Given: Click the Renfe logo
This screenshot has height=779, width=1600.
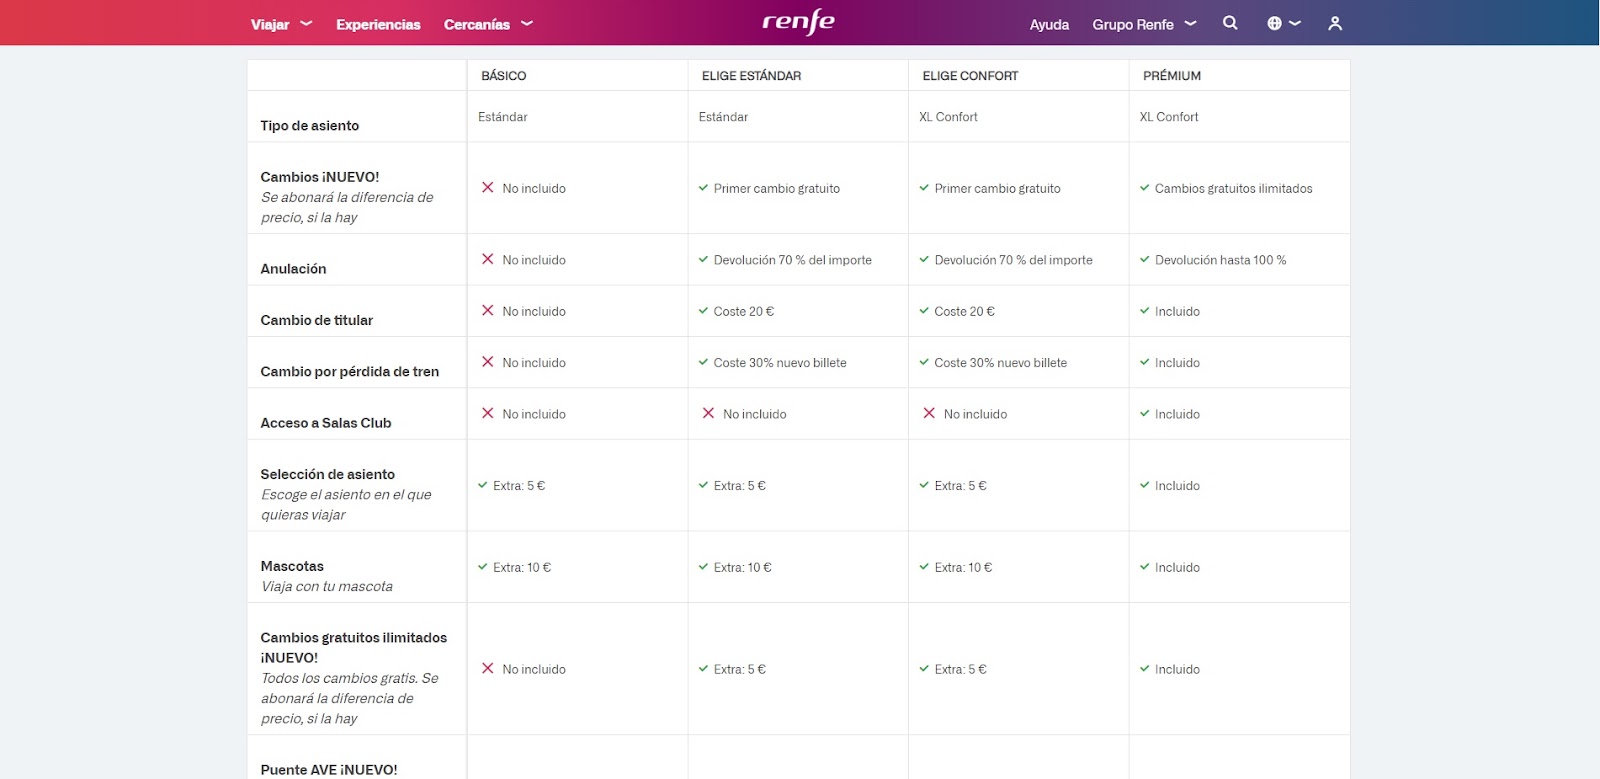Looking at the screenshot, I should coord(798,22).
